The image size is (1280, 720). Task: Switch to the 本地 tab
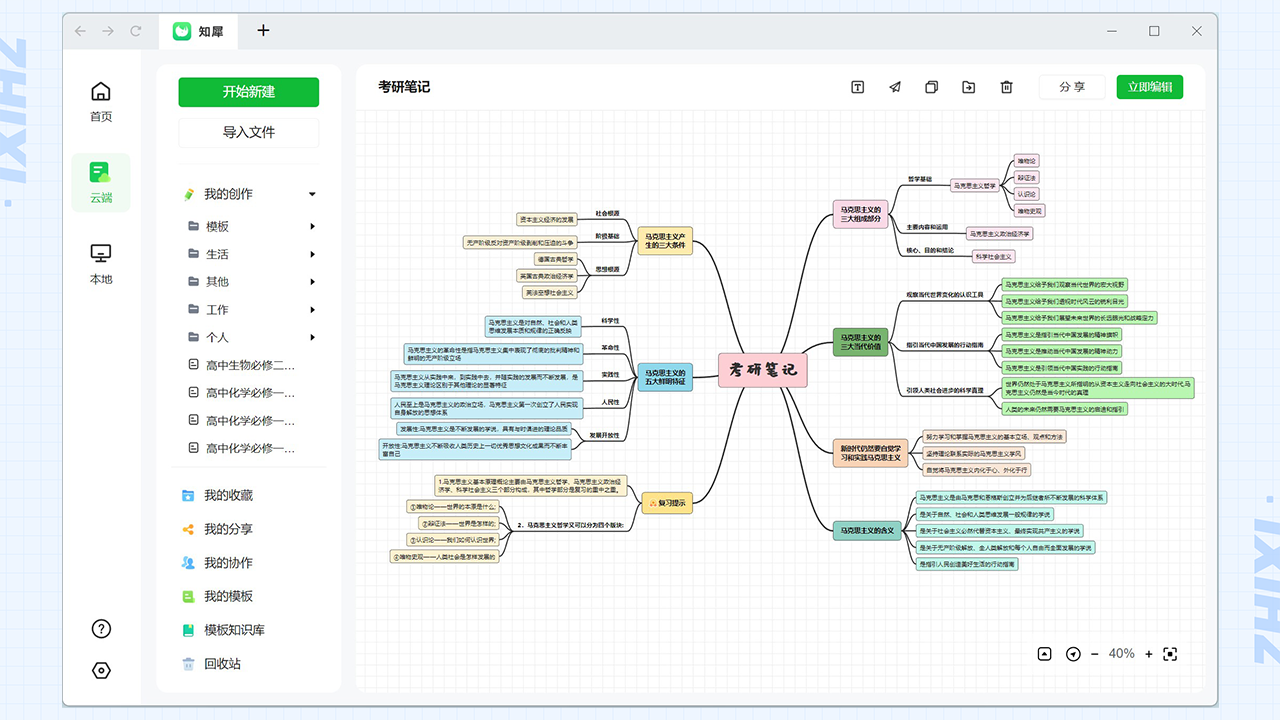point(101,265)
